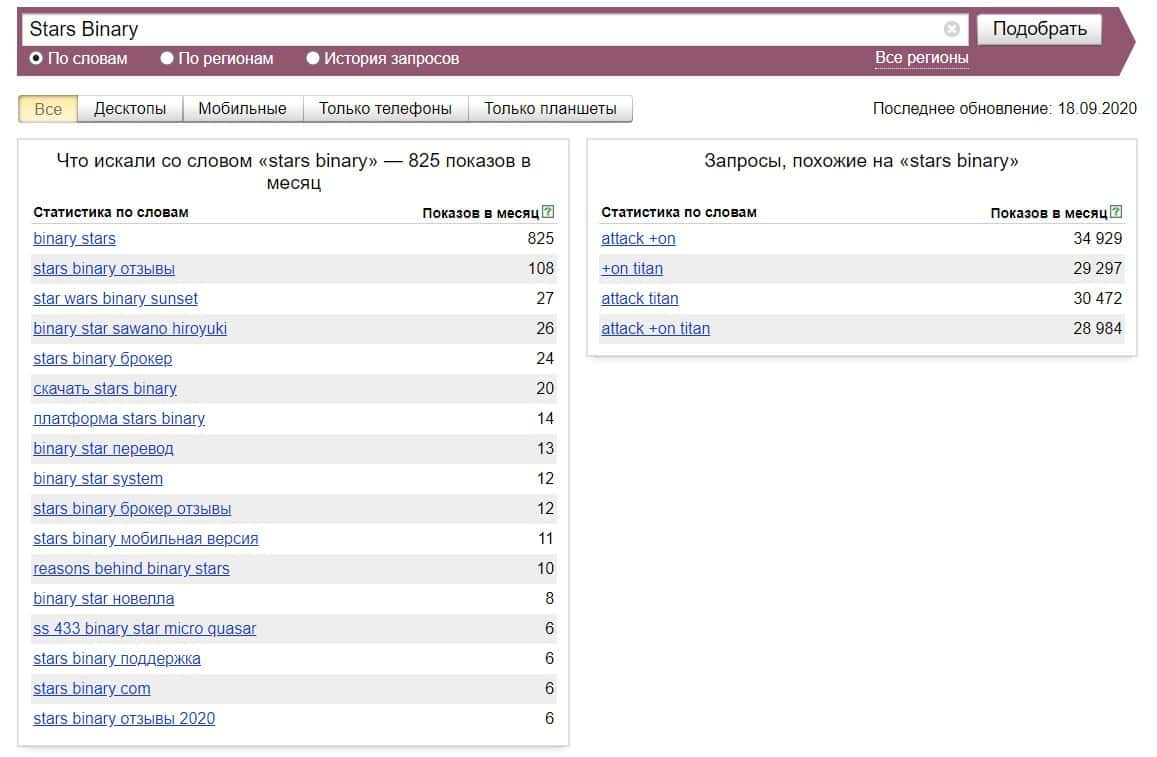Open the 'Все регионы' region selector
1157x757 pixels.
coord(921,58)
